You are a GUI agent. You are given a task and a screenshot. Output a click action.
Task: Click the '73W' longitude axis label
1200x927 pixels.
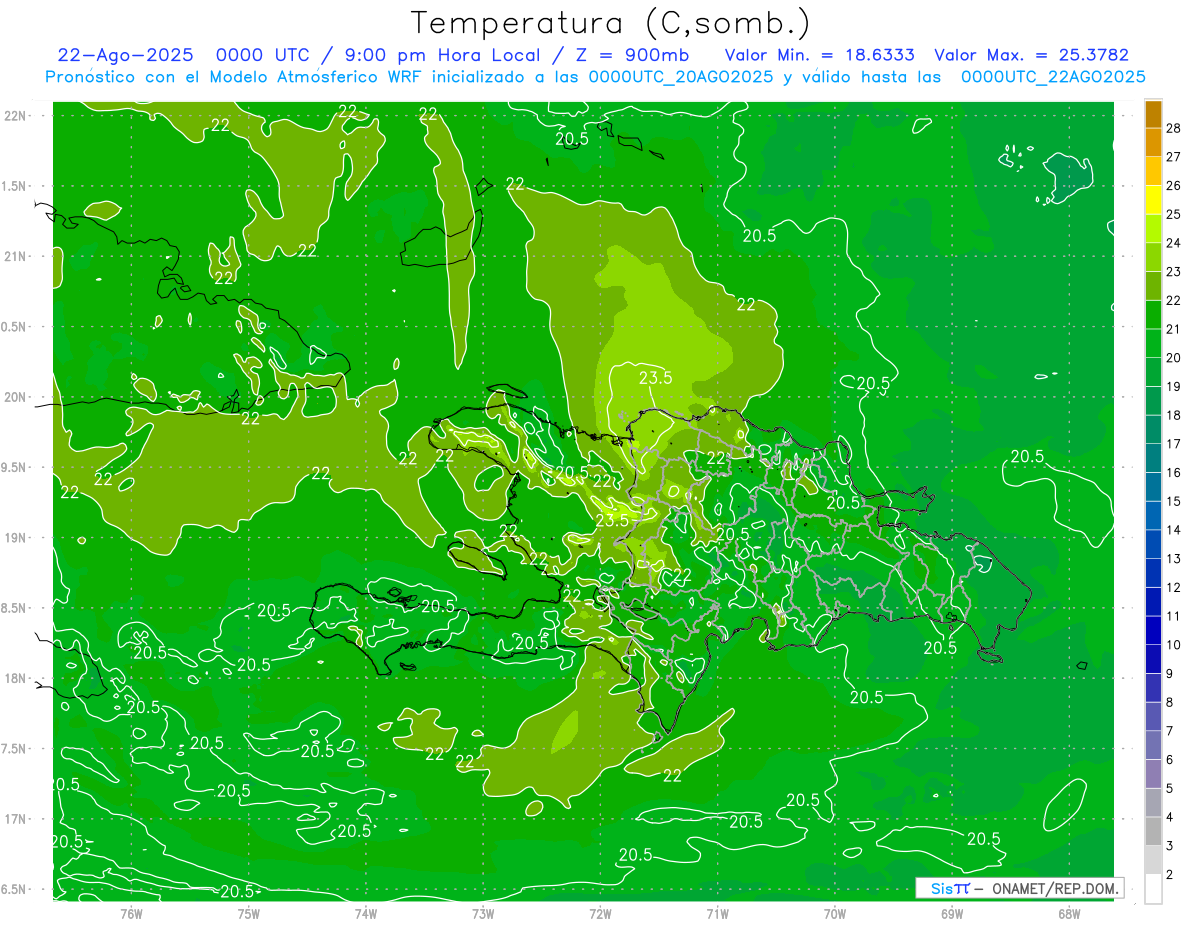[483, 914]
